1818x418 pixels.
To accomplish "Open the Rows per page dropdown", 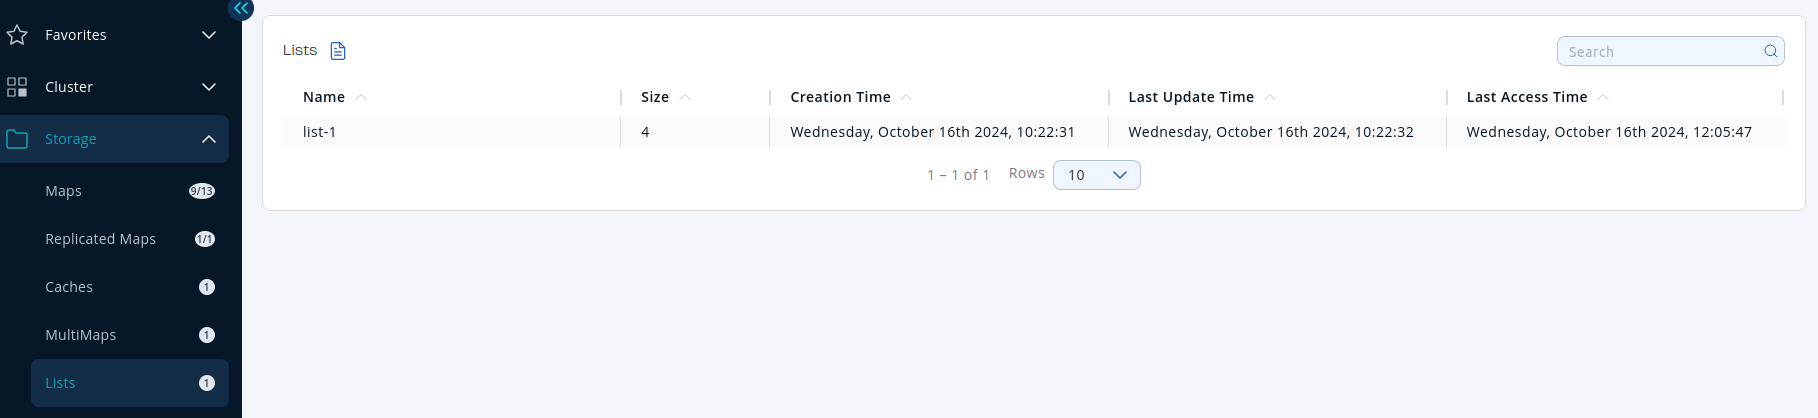I will point(1096,175).
